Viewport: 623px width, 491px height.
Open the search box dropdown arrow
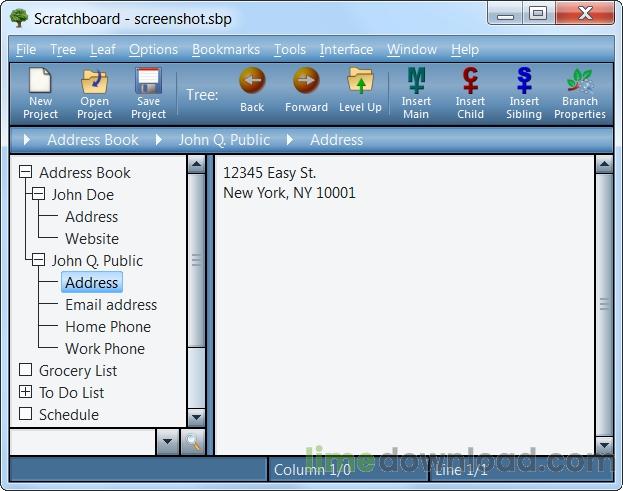[x=167, y=441]
